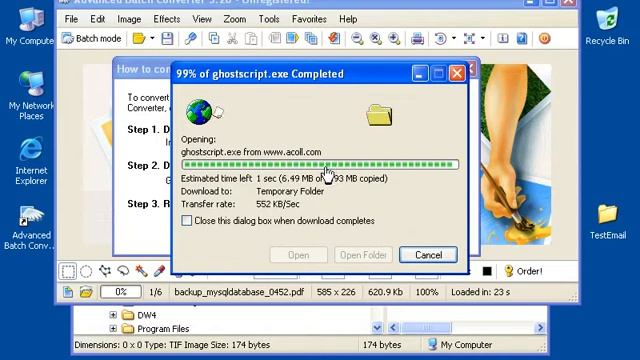Click the Copy icon in toolbar
This screenshot has height=360, width=640.
tap(214, 39)
